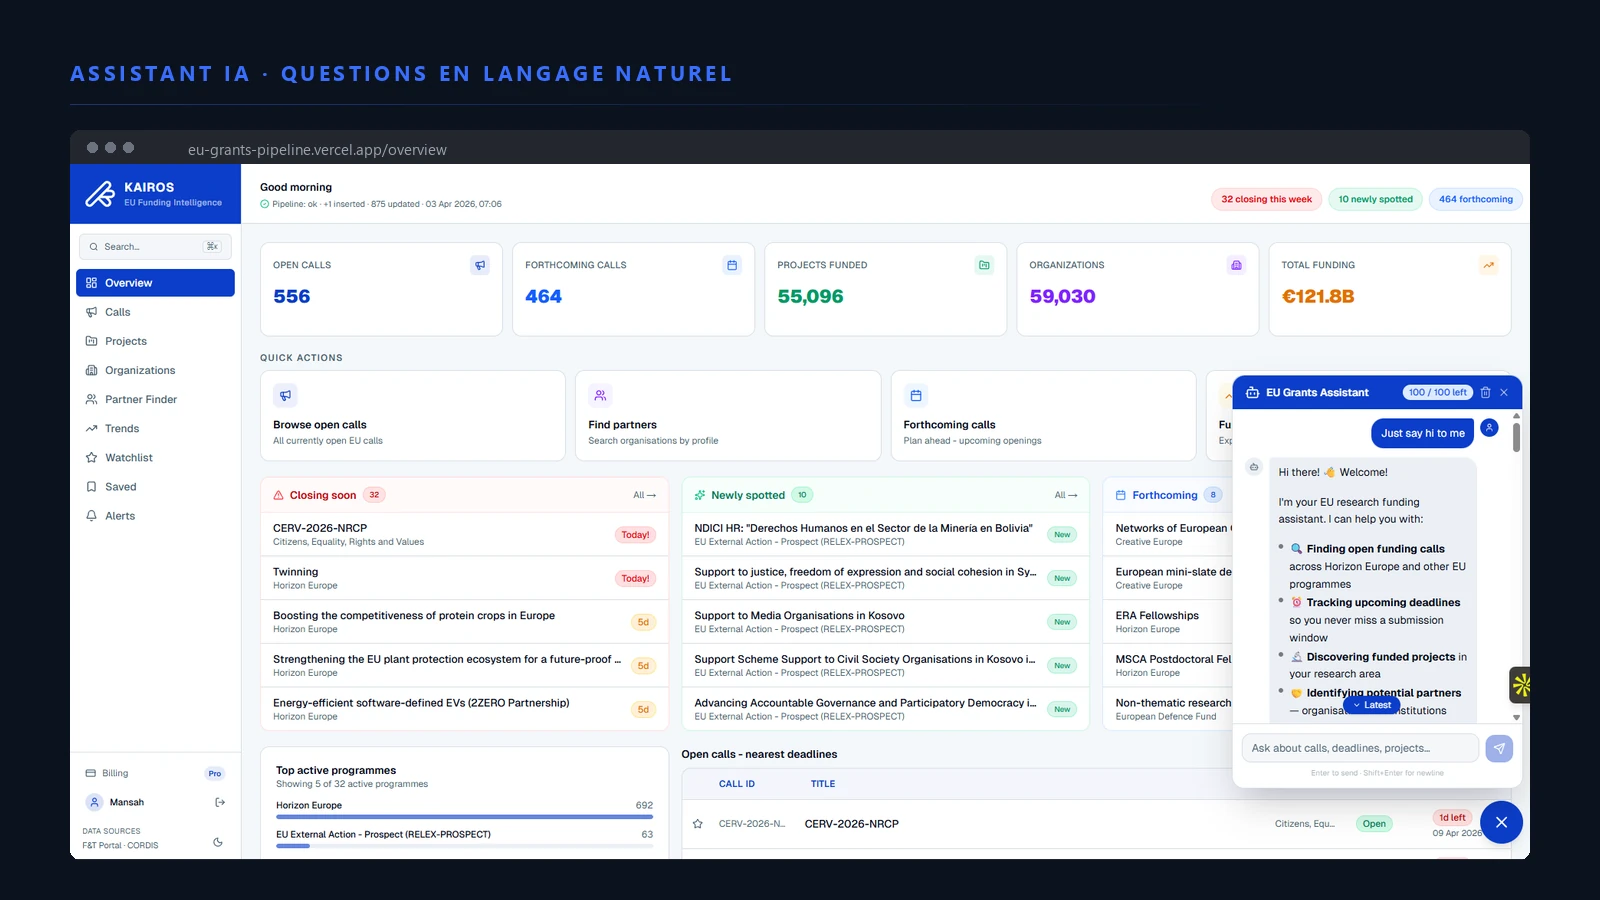Click the Projects Funded folder icon
Screen dimensions: 1600x900
[x=984, y=265]
